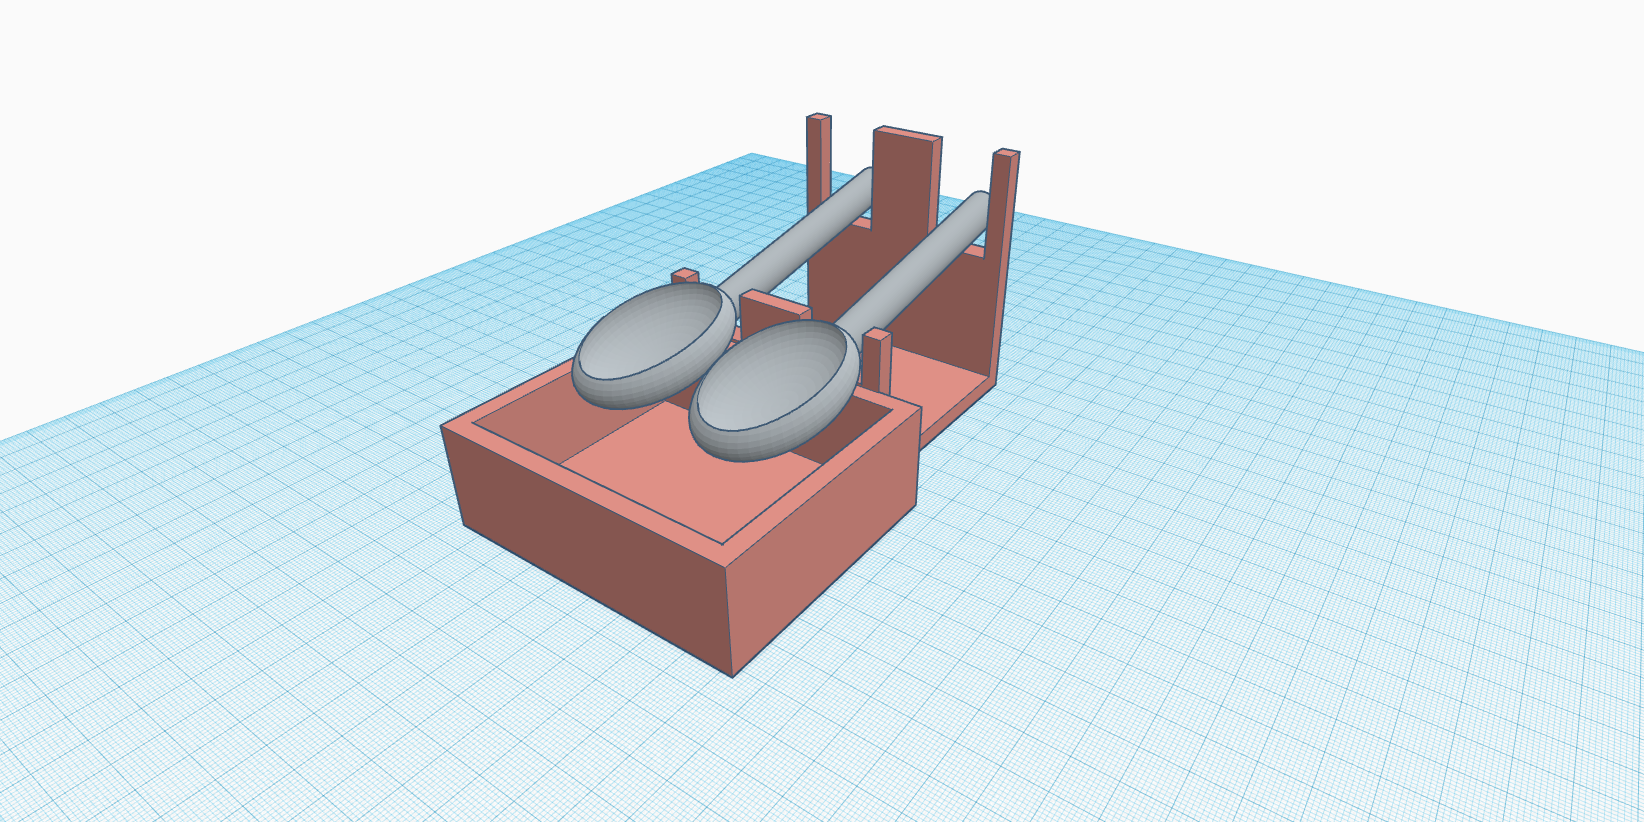Select the short red post beside right spoon's neck

877,360
